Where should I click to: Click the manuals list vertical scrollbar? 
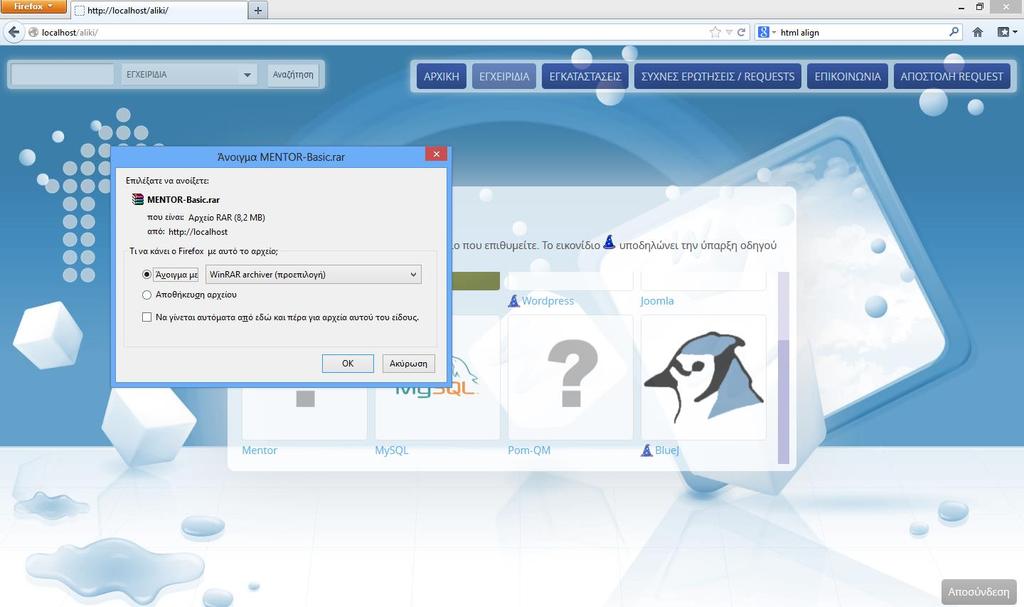click(783, 368)
